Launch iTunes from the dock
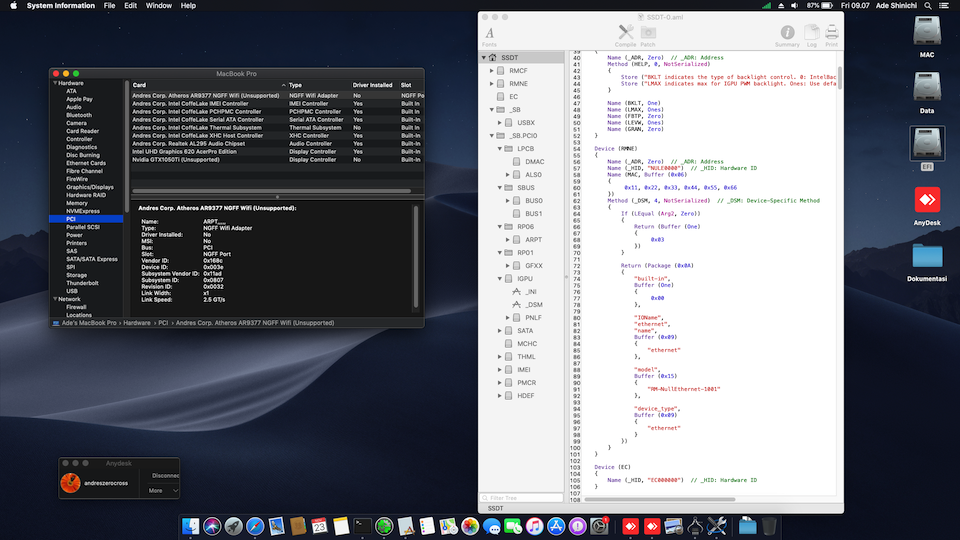Viewport: 960px width, 540px height. (534, 526)
